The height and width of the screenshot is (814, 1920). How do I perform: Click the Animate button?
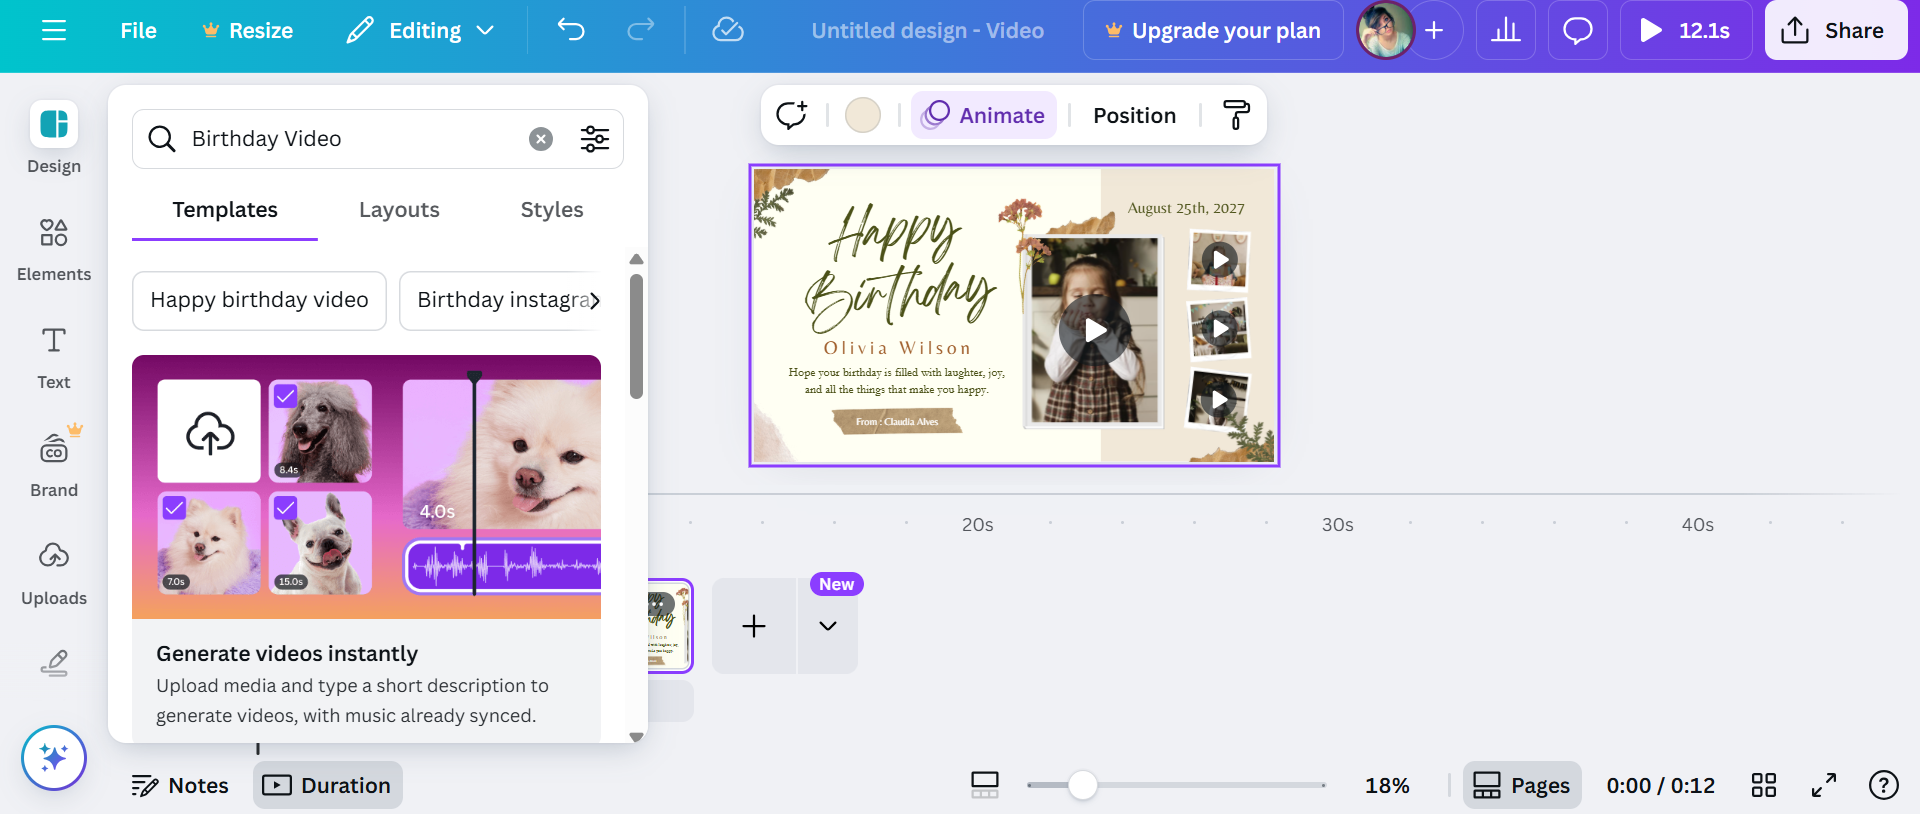(x=984, y=115)
